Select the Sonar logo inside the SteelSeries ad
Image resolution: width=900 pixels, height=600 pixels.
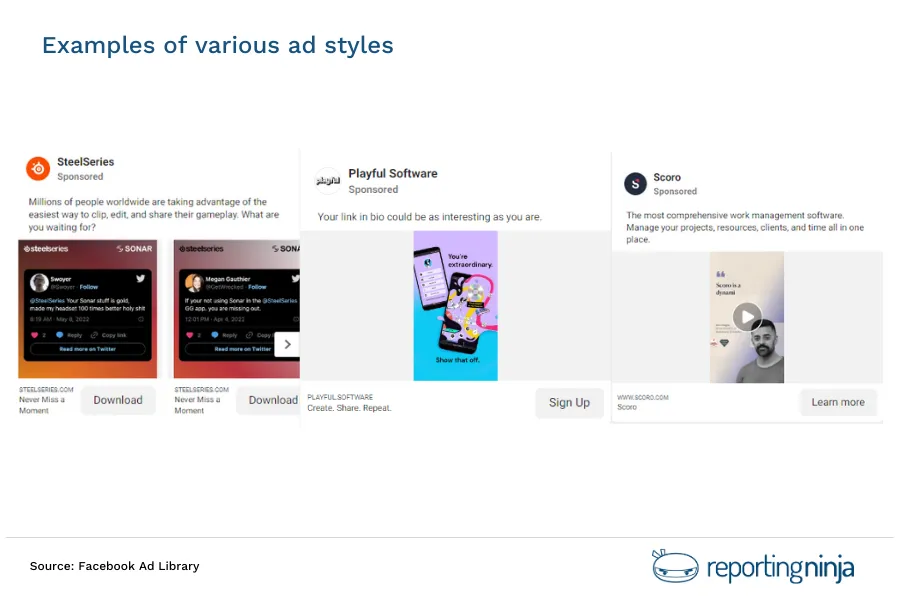(x=133, y=249)
